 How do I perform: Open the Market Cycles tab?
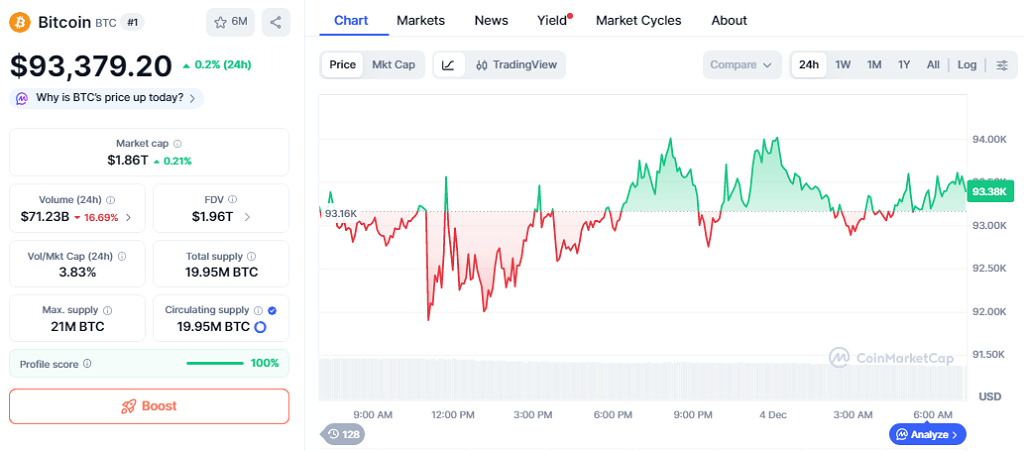click(639, 20)
